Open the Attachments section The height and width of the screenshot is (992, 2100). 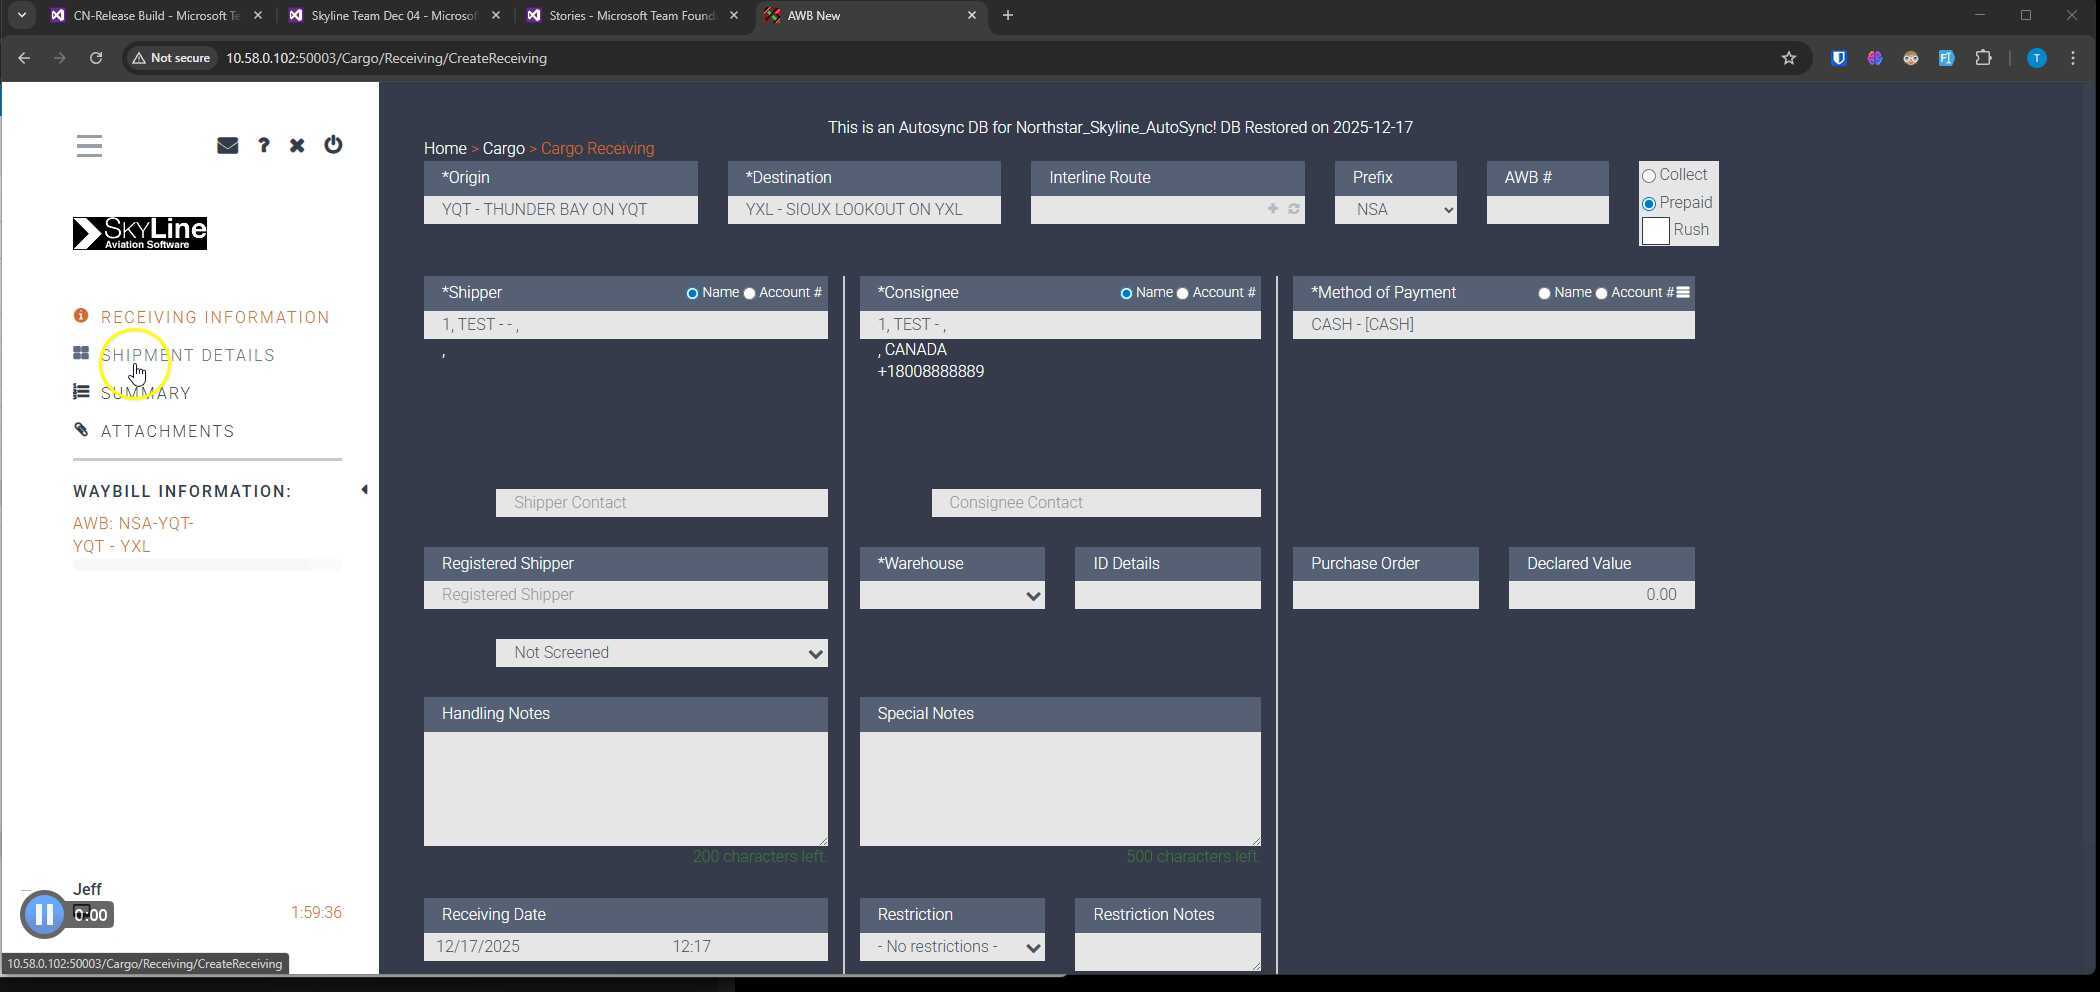point(167,432)
